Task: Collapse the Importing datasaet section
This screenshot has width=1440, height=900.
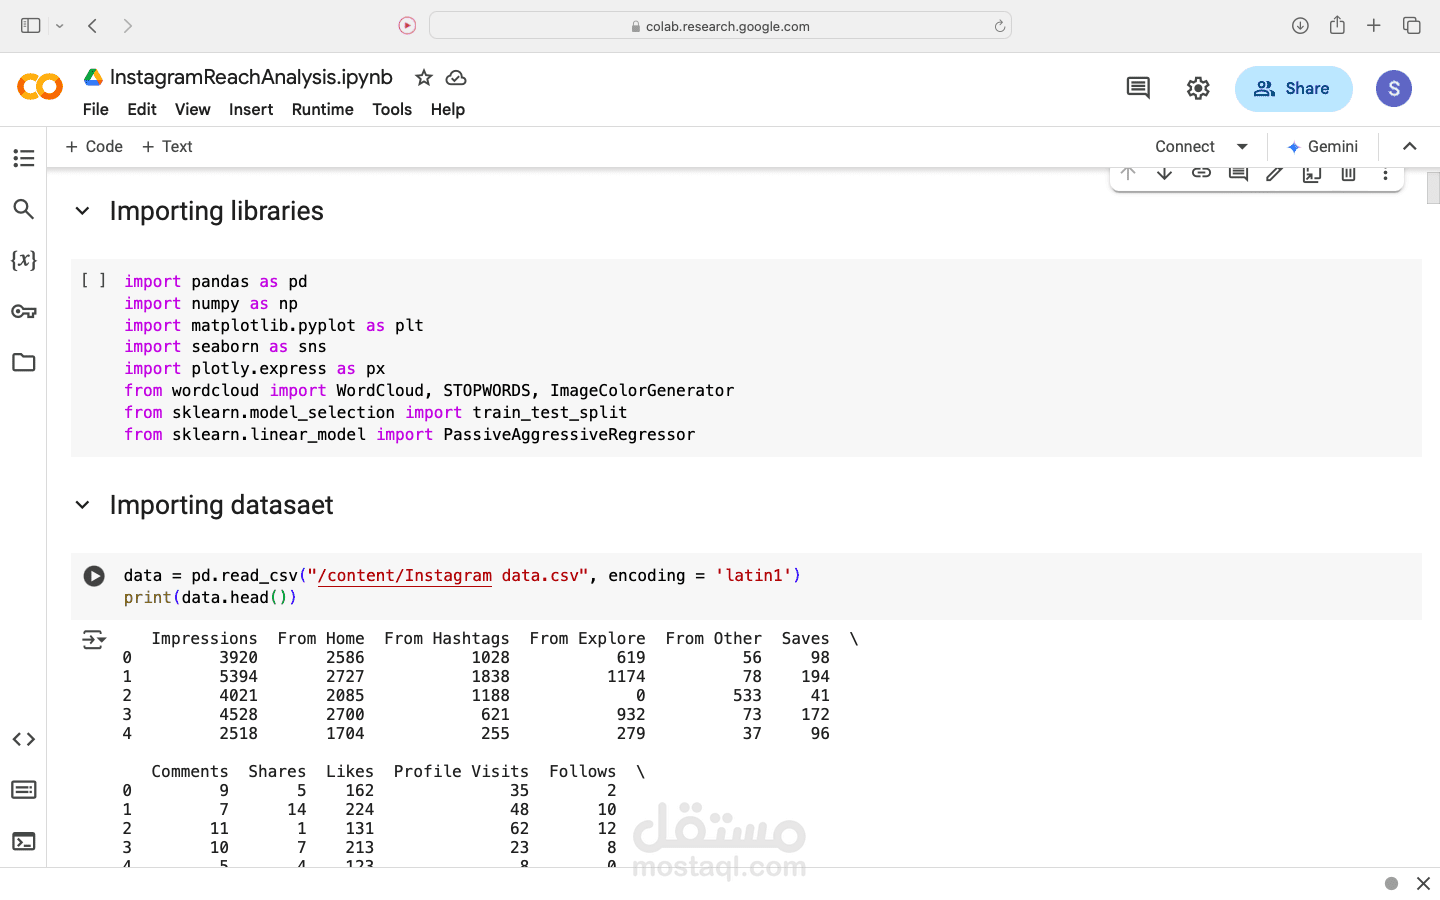Action: (83, 505)
